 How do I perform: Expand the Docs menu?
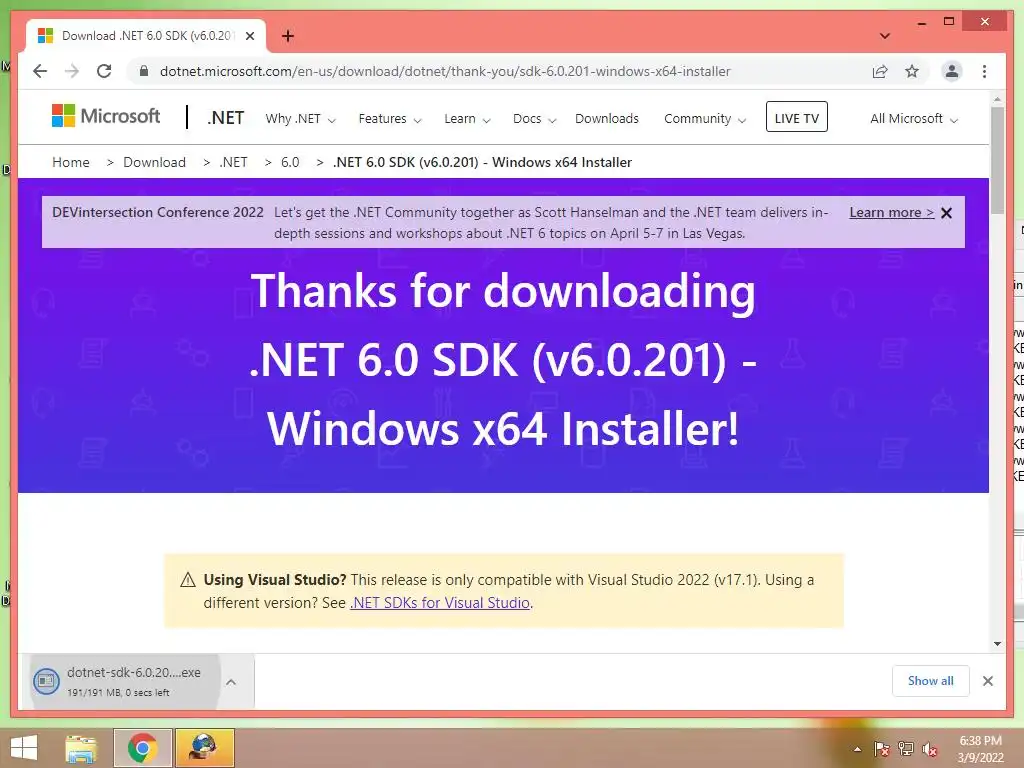click(534, 119)
